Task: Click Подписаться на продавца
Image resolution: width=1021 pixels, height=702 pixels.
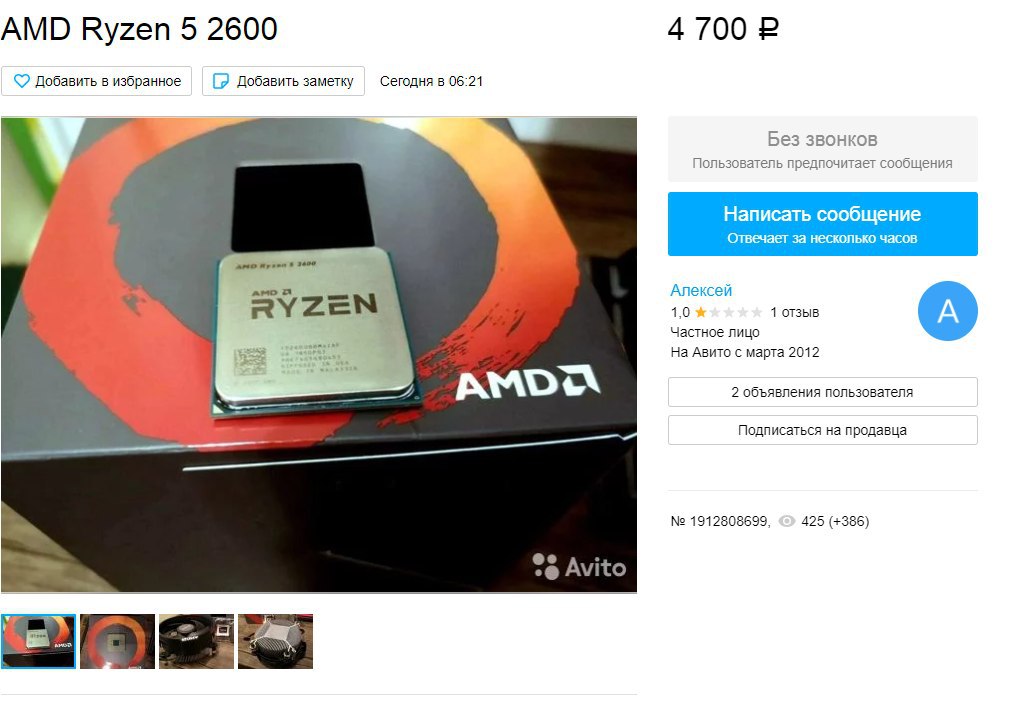Action: (822, 430)
